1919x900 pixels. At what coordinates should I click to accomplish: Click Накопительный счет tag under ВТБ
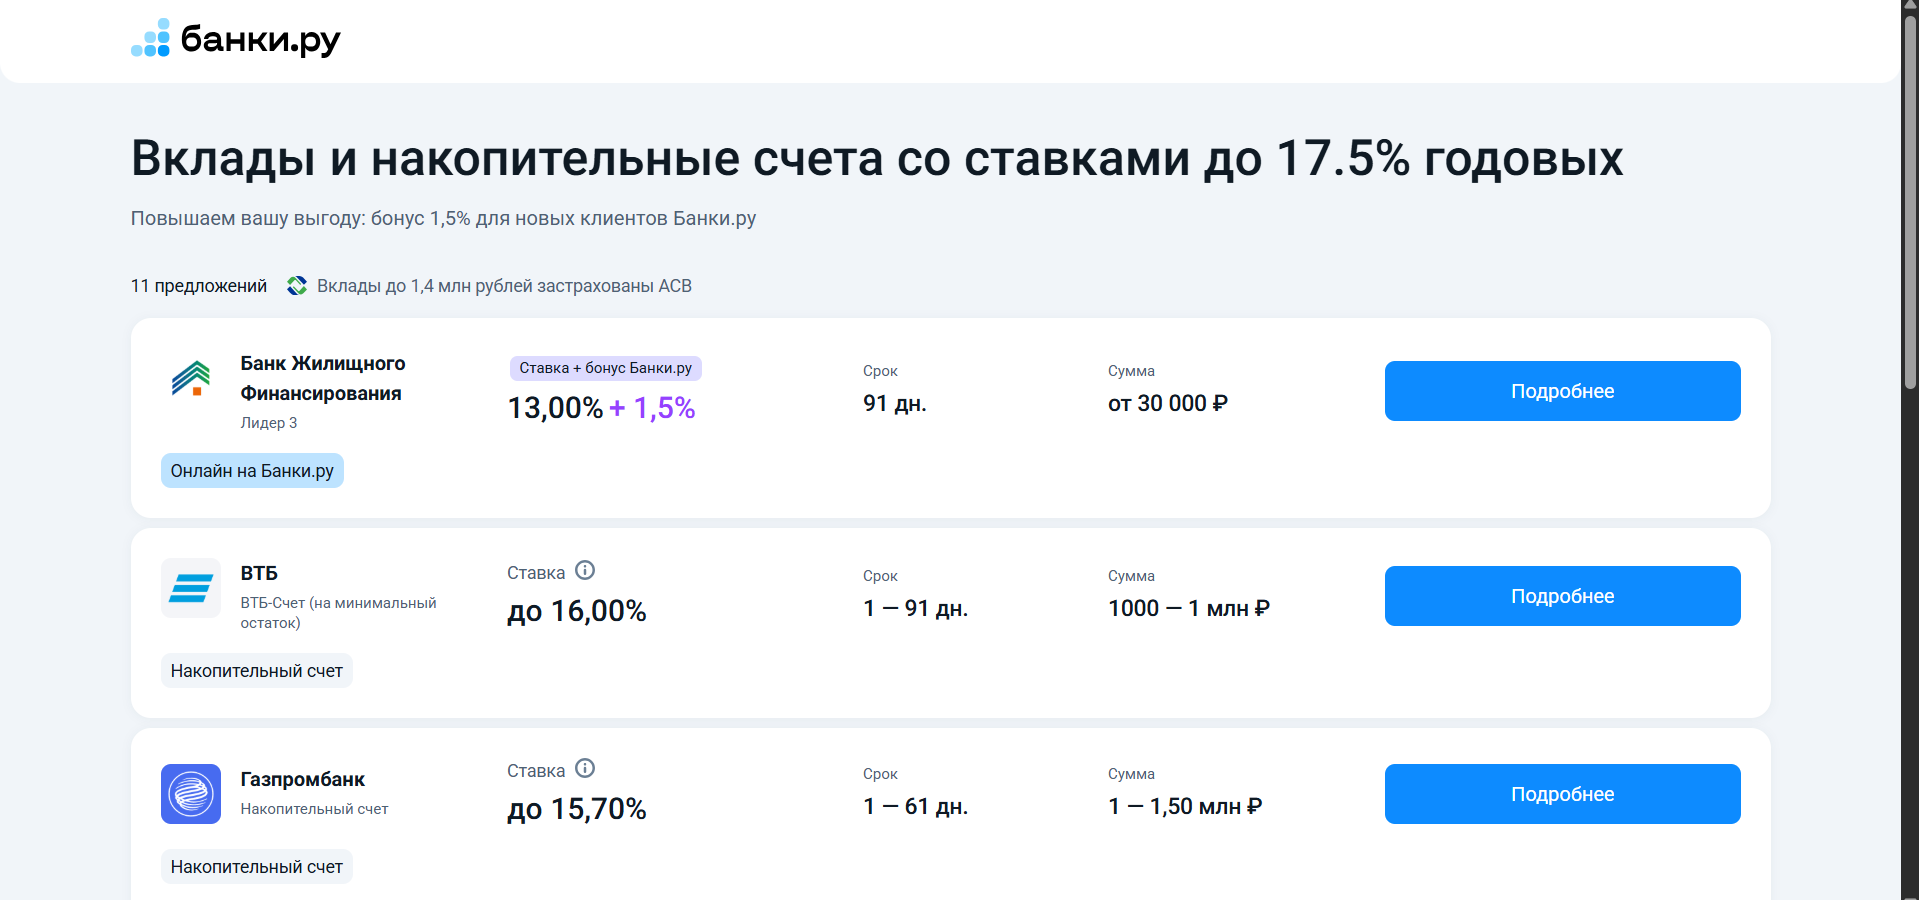point(256,671)
